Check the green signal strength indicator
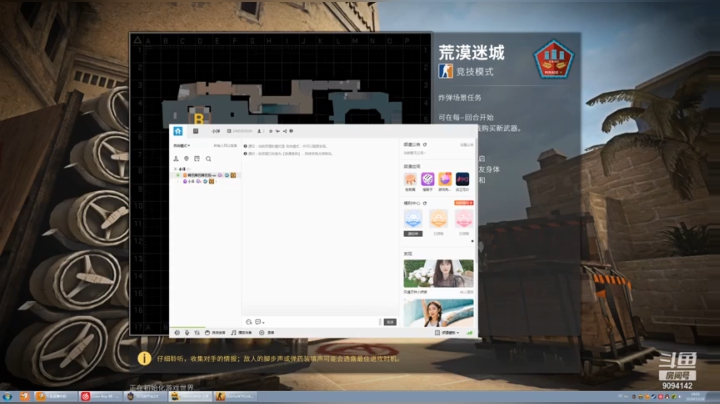The height and width of the screenshot is (404, 720). (x=470, y=333)
